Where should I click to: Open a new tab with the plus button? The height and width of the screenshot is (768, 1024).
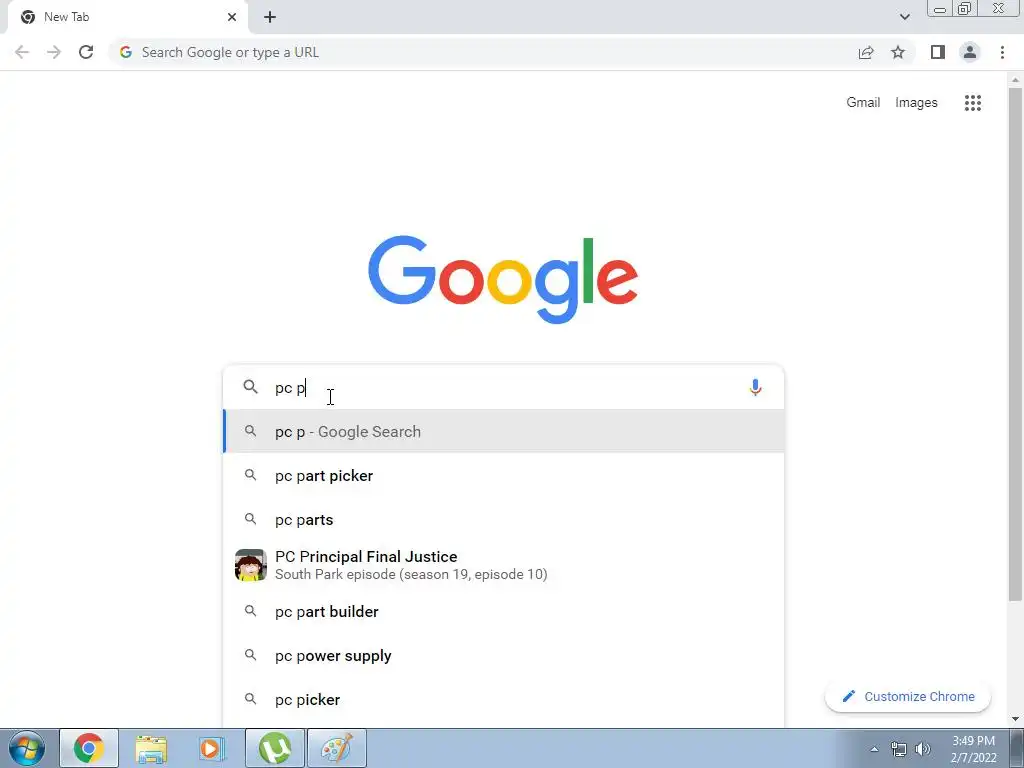(x=270, y=17)
